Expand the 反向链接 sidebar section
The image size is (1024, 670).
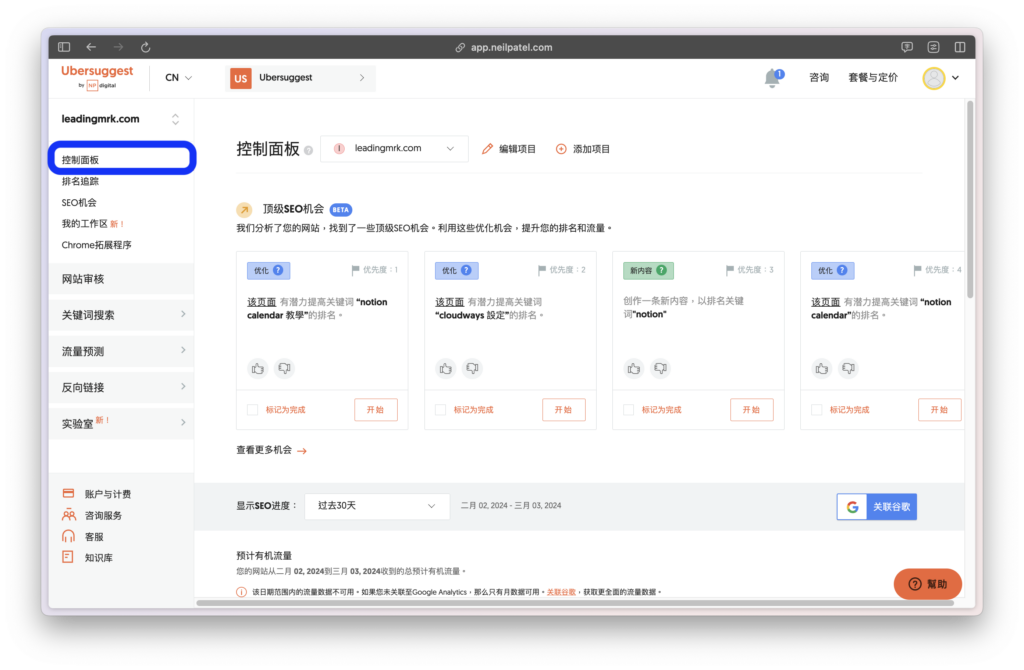(121, 387)
